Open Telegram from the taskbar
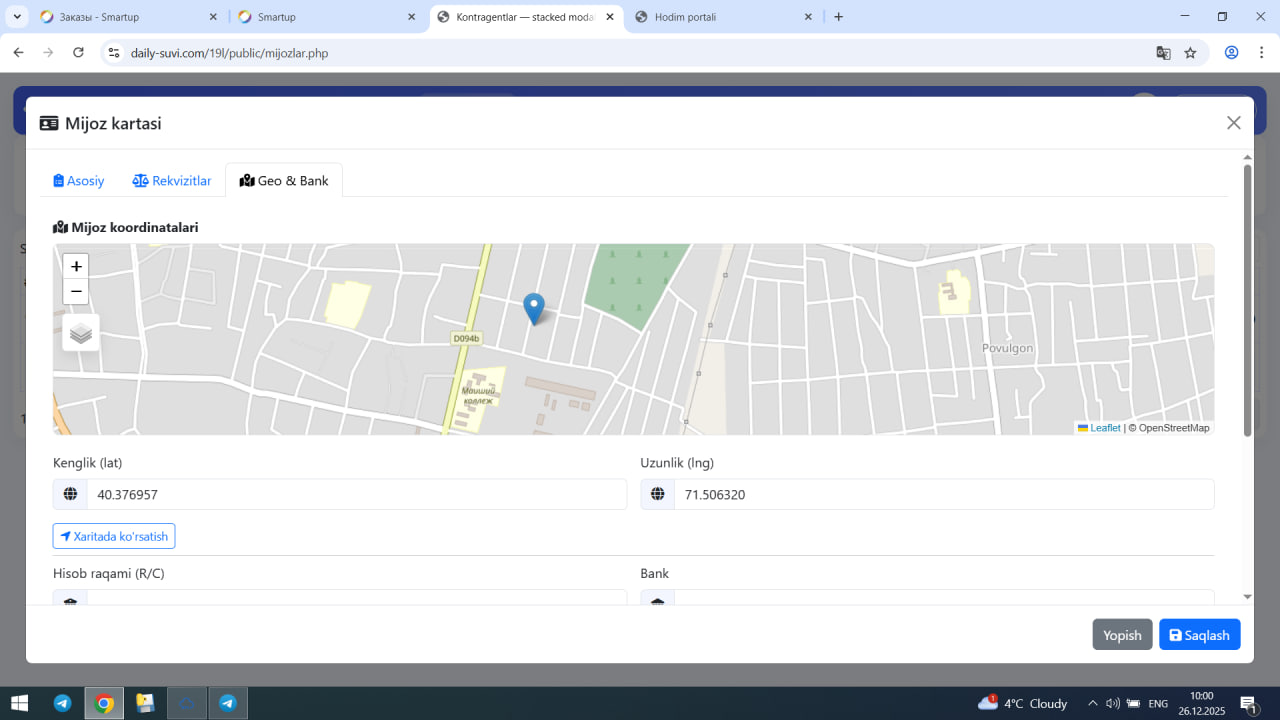 click(x=62, y=703)
